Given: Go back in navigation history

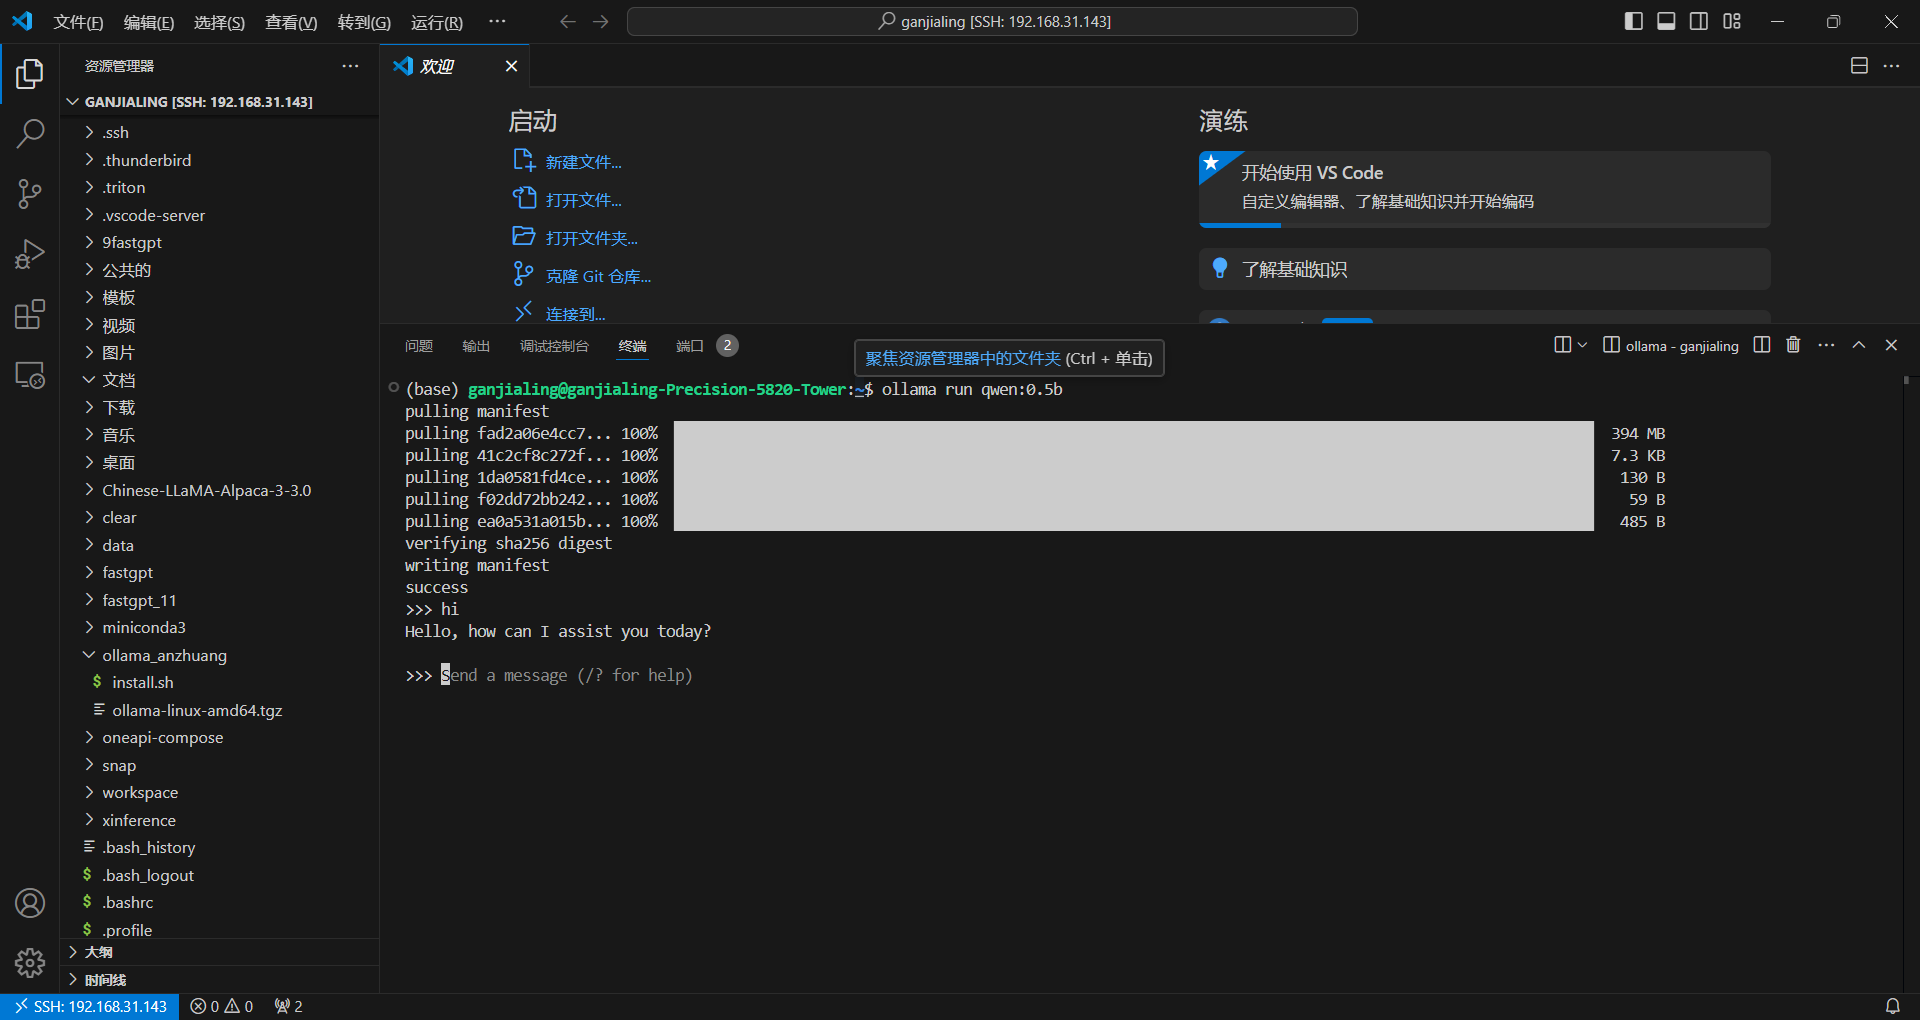Looking at the screenshot, I should [568, 21].
